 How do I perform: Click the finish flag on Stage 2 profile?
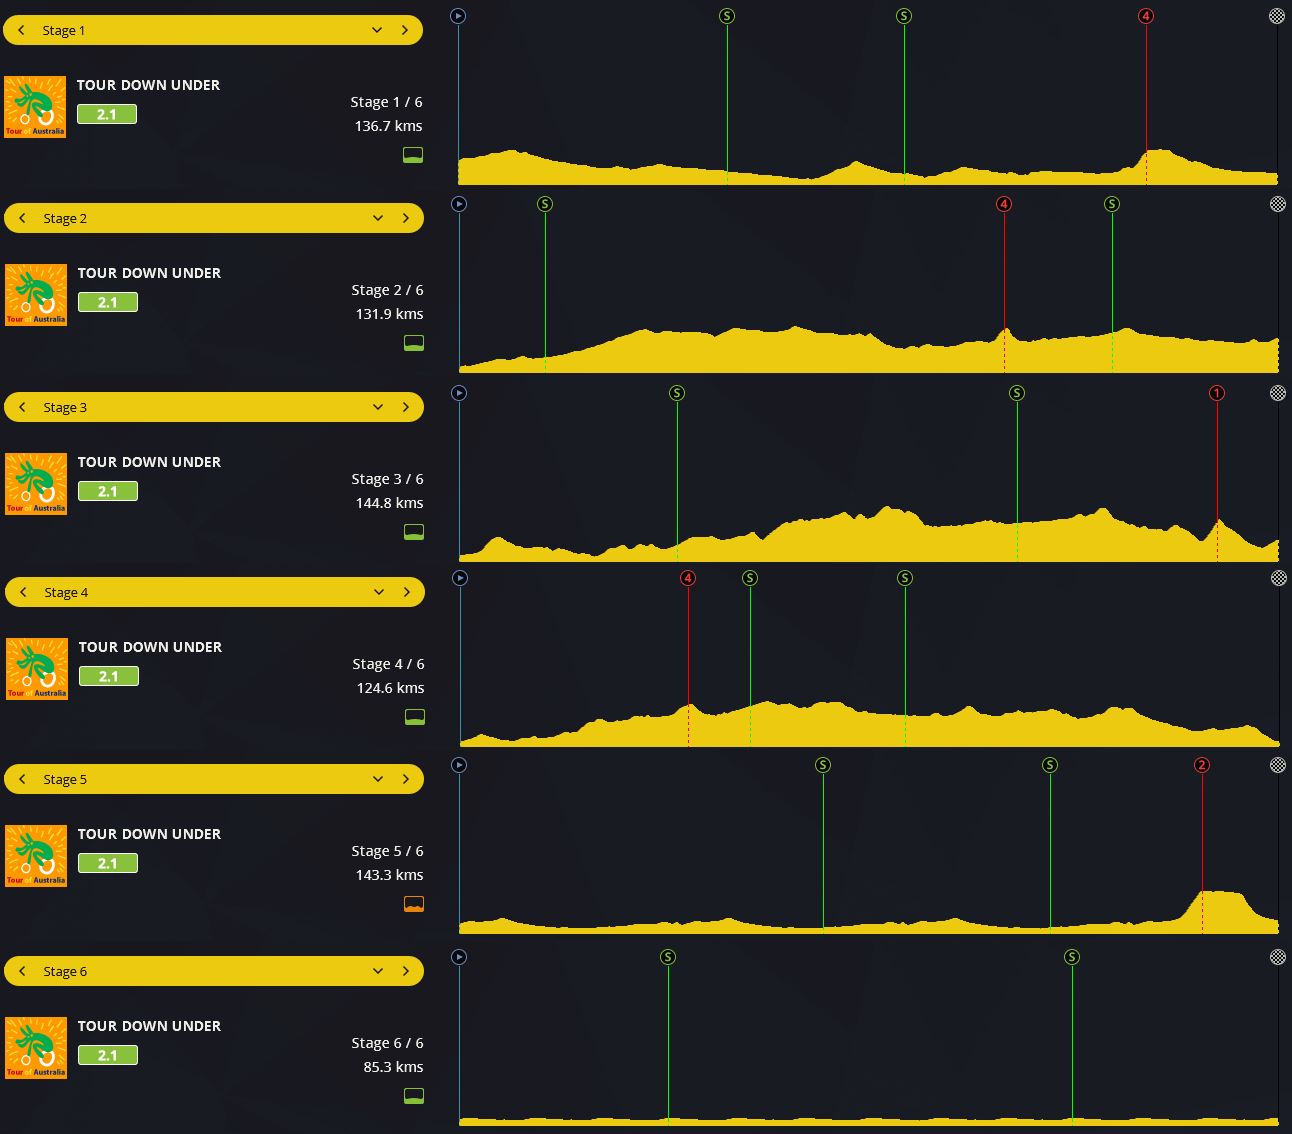(x=1278, y=204)
